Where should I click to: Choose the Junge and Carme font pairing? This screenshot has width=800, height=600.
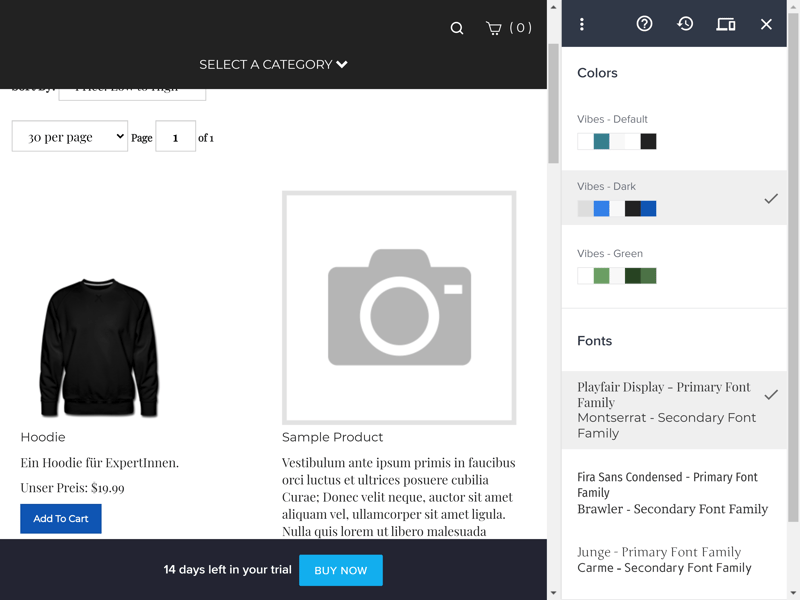pyautogui.click(x=673, y=560)
